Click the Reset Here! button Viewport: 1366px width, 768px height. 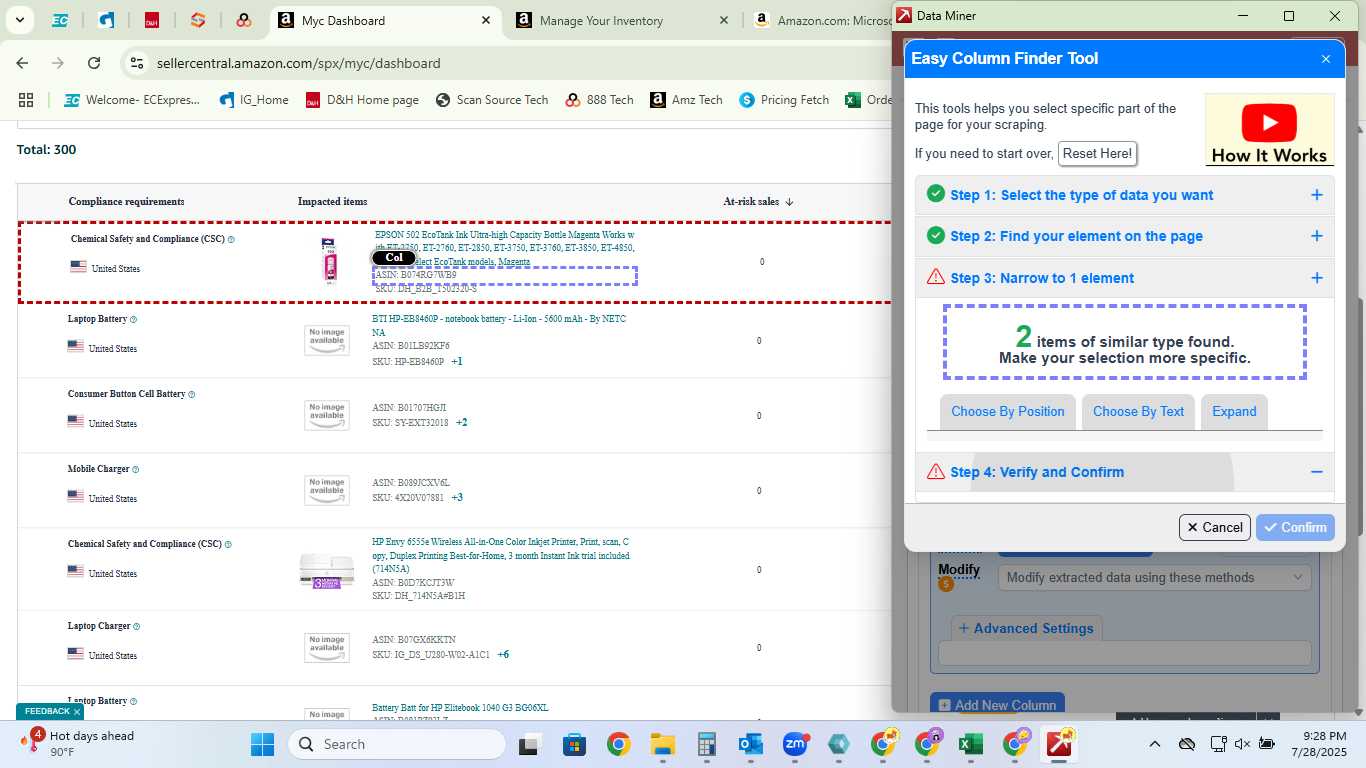[x=1097, y=154]
